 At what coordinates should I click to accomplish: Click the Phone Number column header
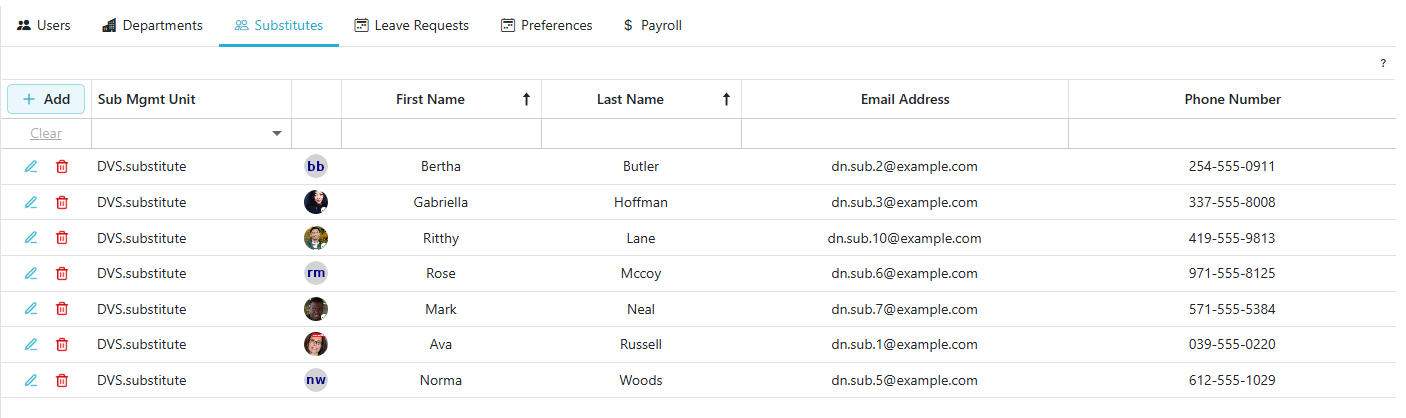(x=1232, y=100)
